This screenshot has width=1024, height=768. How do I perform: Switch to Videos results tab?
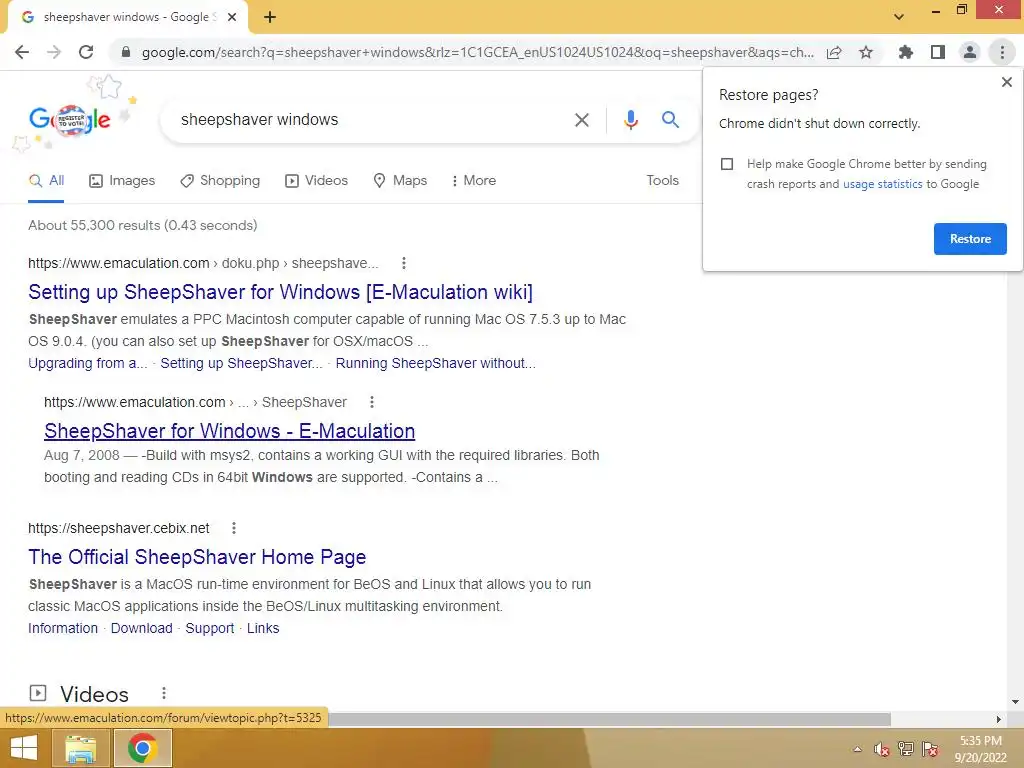click(x=317, y=180)
